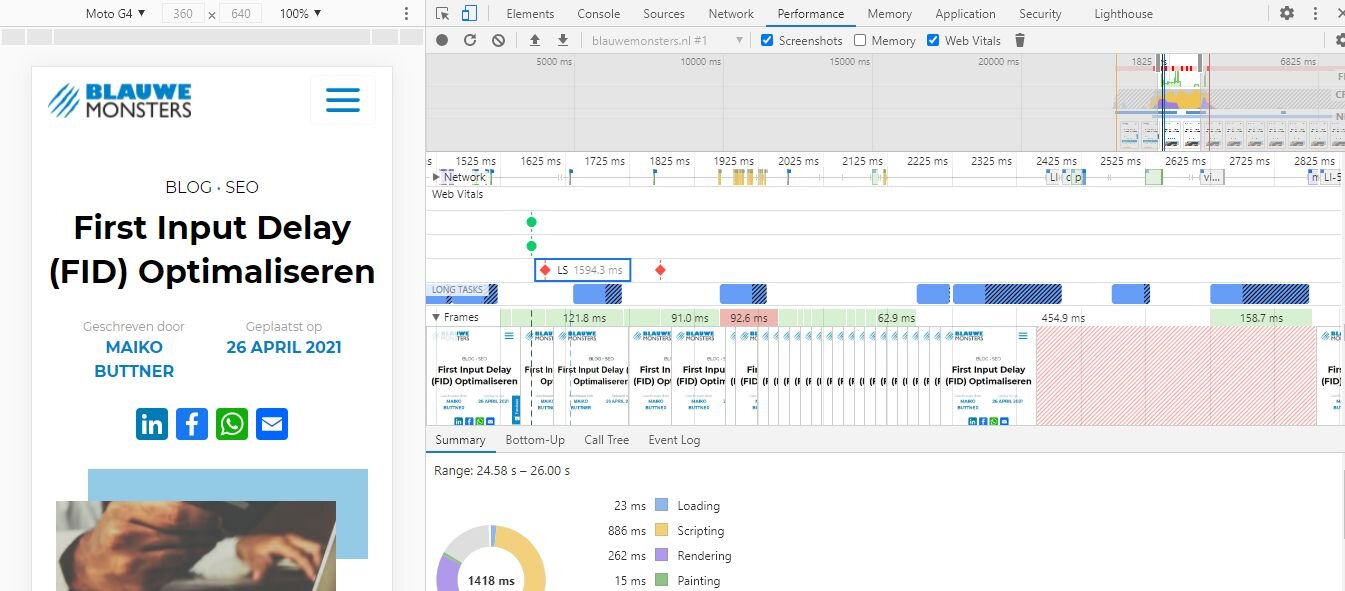Focus the device height field showing 640
Viewport: 1345px width, 591px height.
coord(240,14)
